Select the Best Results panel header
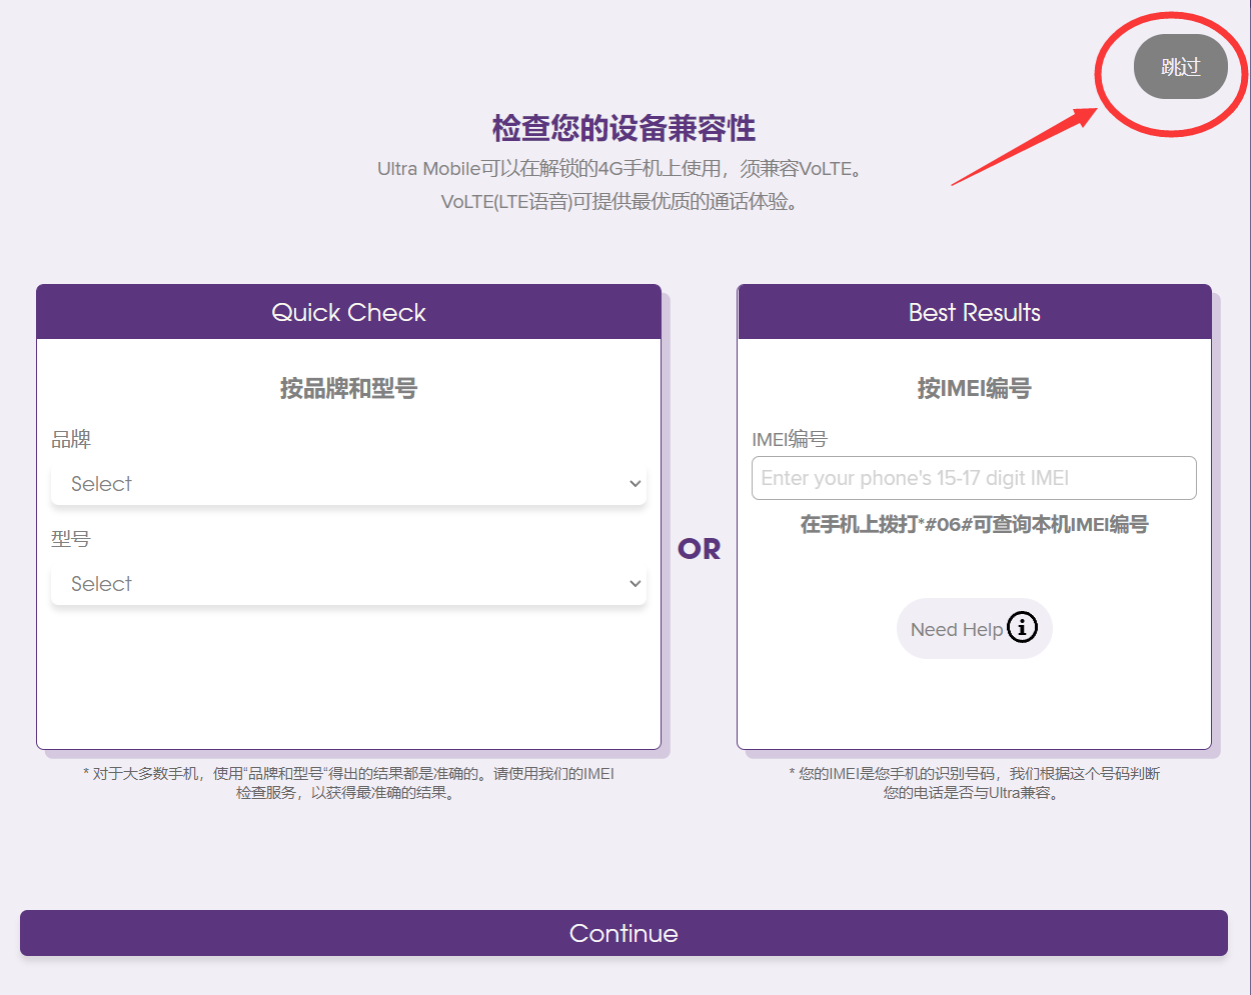 coord(974,313)
